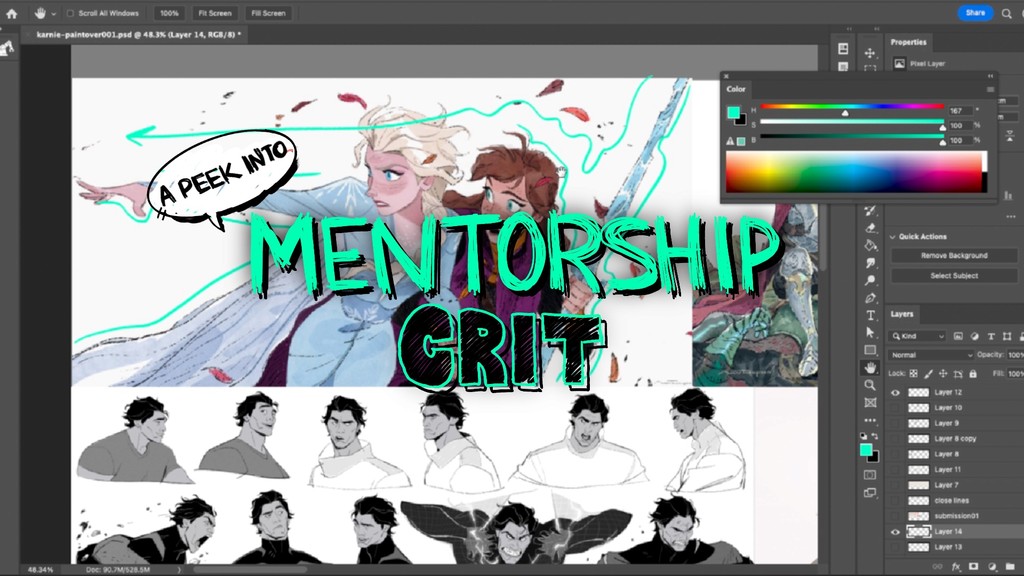Screen dimensions: 1024x576
Task: Link layers chain icon
Action: (938, 566)
